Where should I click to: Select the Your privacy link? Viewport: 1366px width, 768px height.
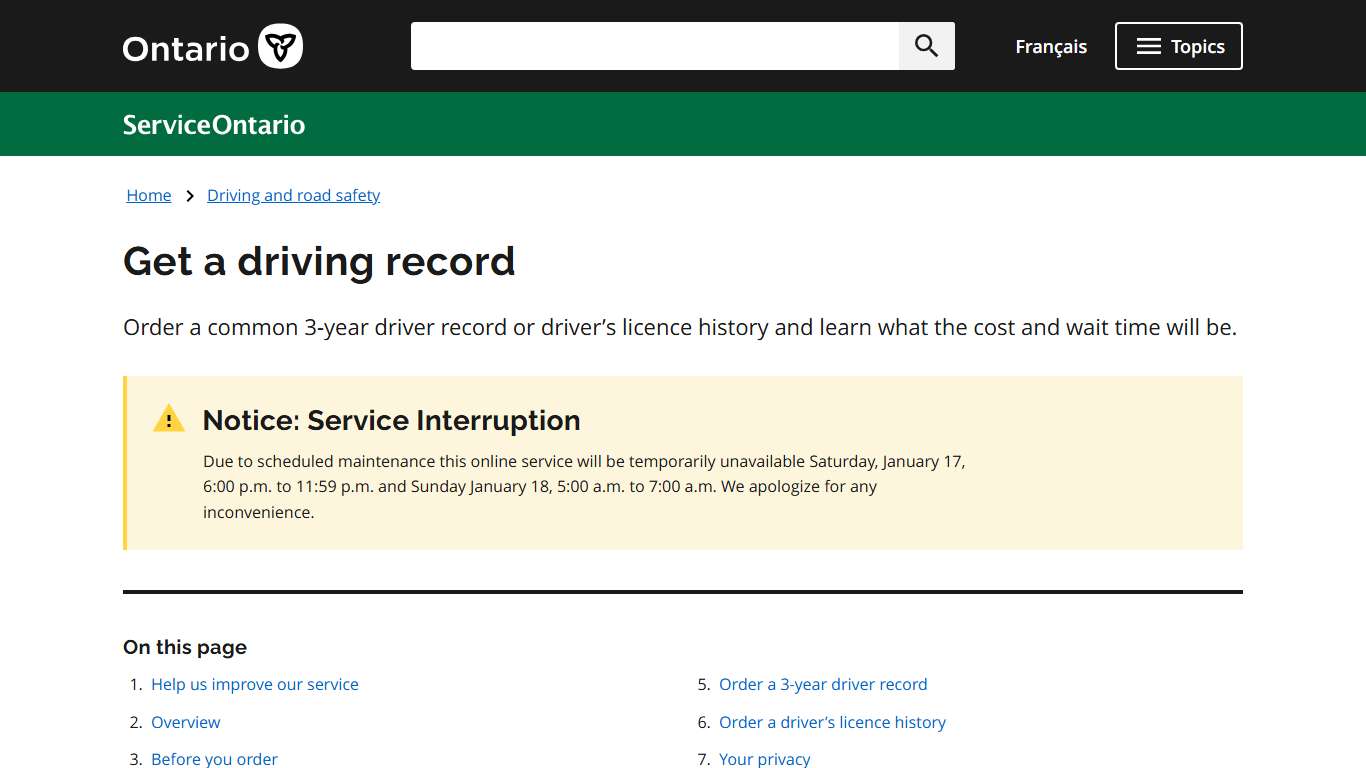click(x=765, y=758)
